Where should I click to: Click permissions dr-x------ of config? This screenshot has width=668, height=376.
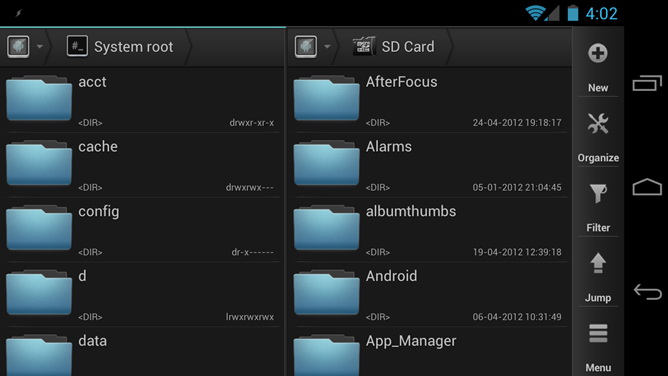[x=253, y=253]
